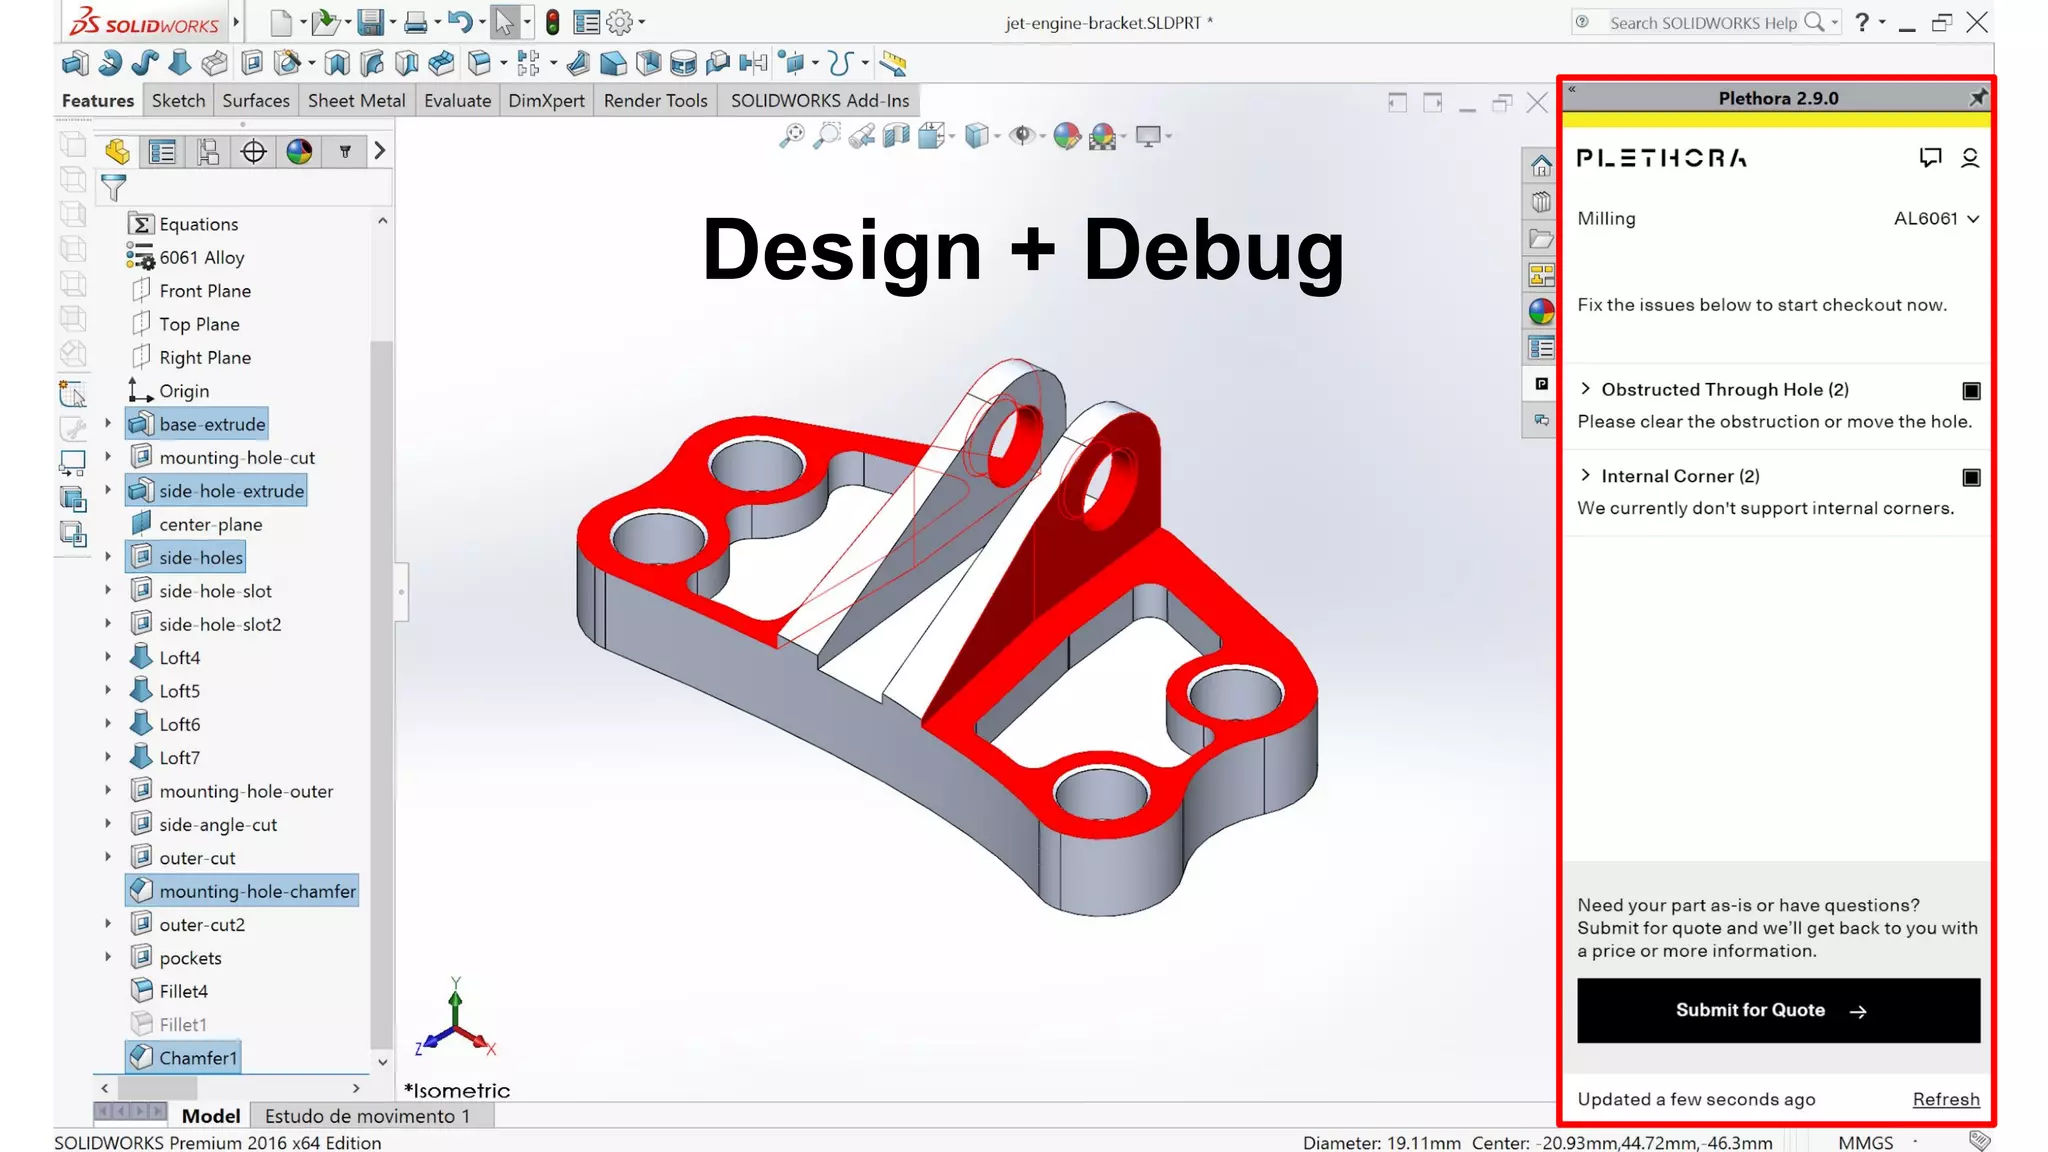Switch to the Sheet Metal tab
The height and width of the screenshot is (1152, 2048).
coord(356,100)
